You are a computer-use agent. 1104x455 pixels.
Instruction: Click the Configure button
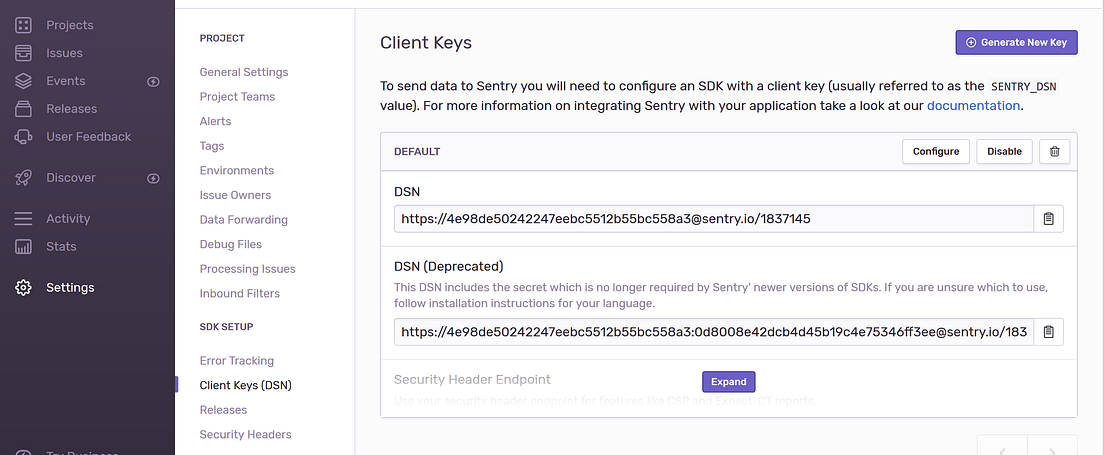click(x=936, y=151)
